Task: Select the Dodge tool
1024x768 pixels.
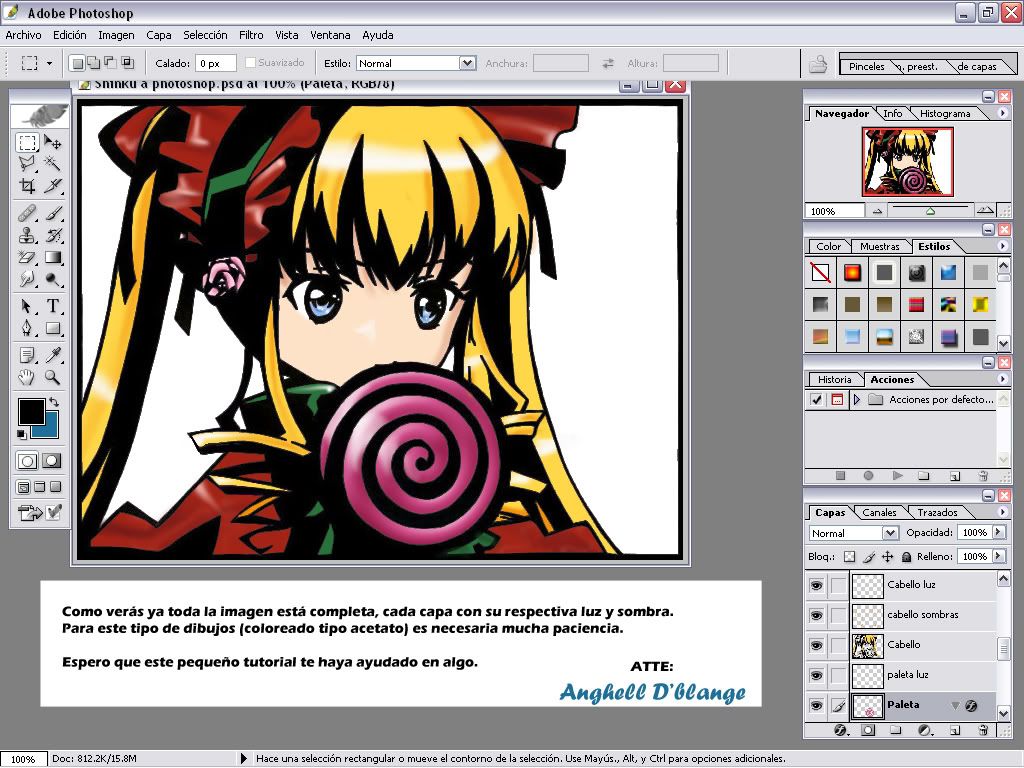Action: [53, 280]
